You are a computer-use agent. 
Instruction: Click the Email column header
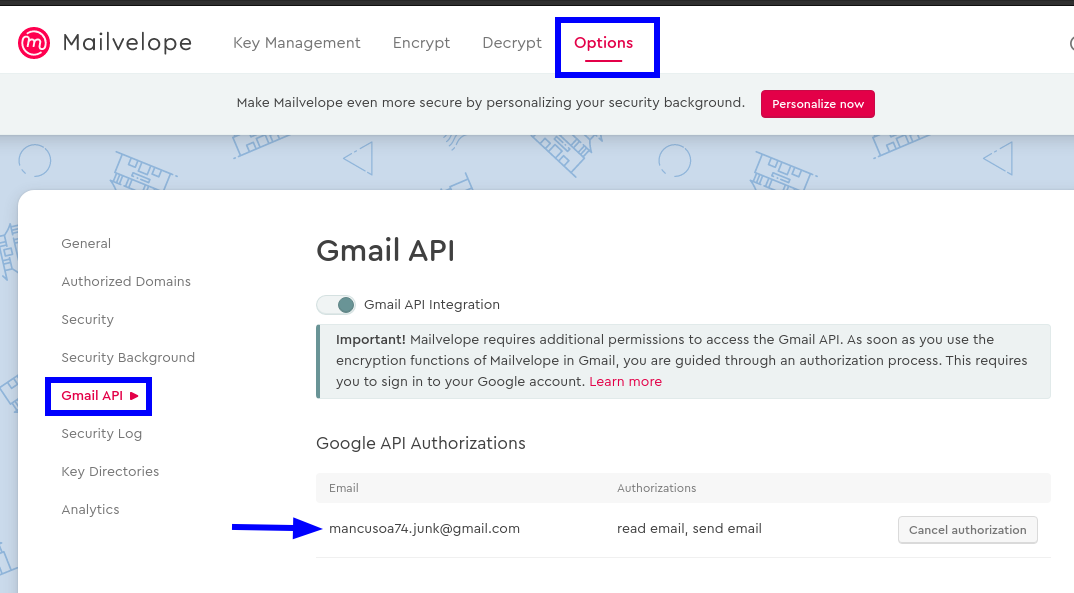tap(344, 488)
